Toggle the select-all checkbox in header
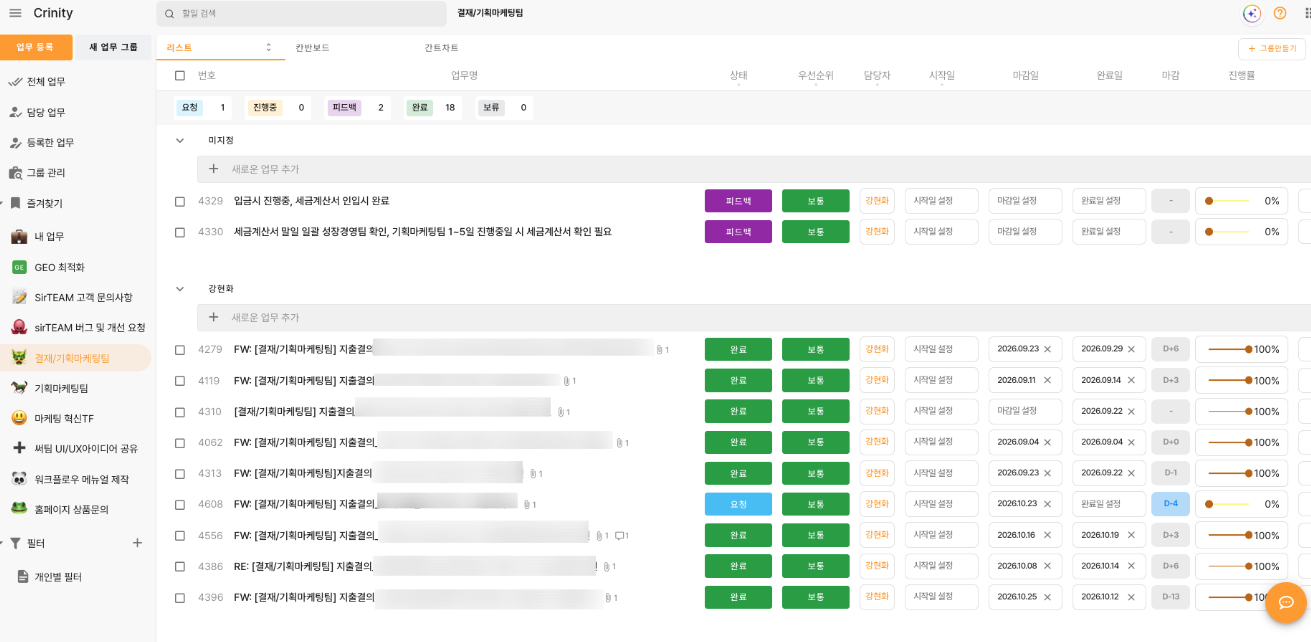The image size is (1311, 642). (180, 75)
